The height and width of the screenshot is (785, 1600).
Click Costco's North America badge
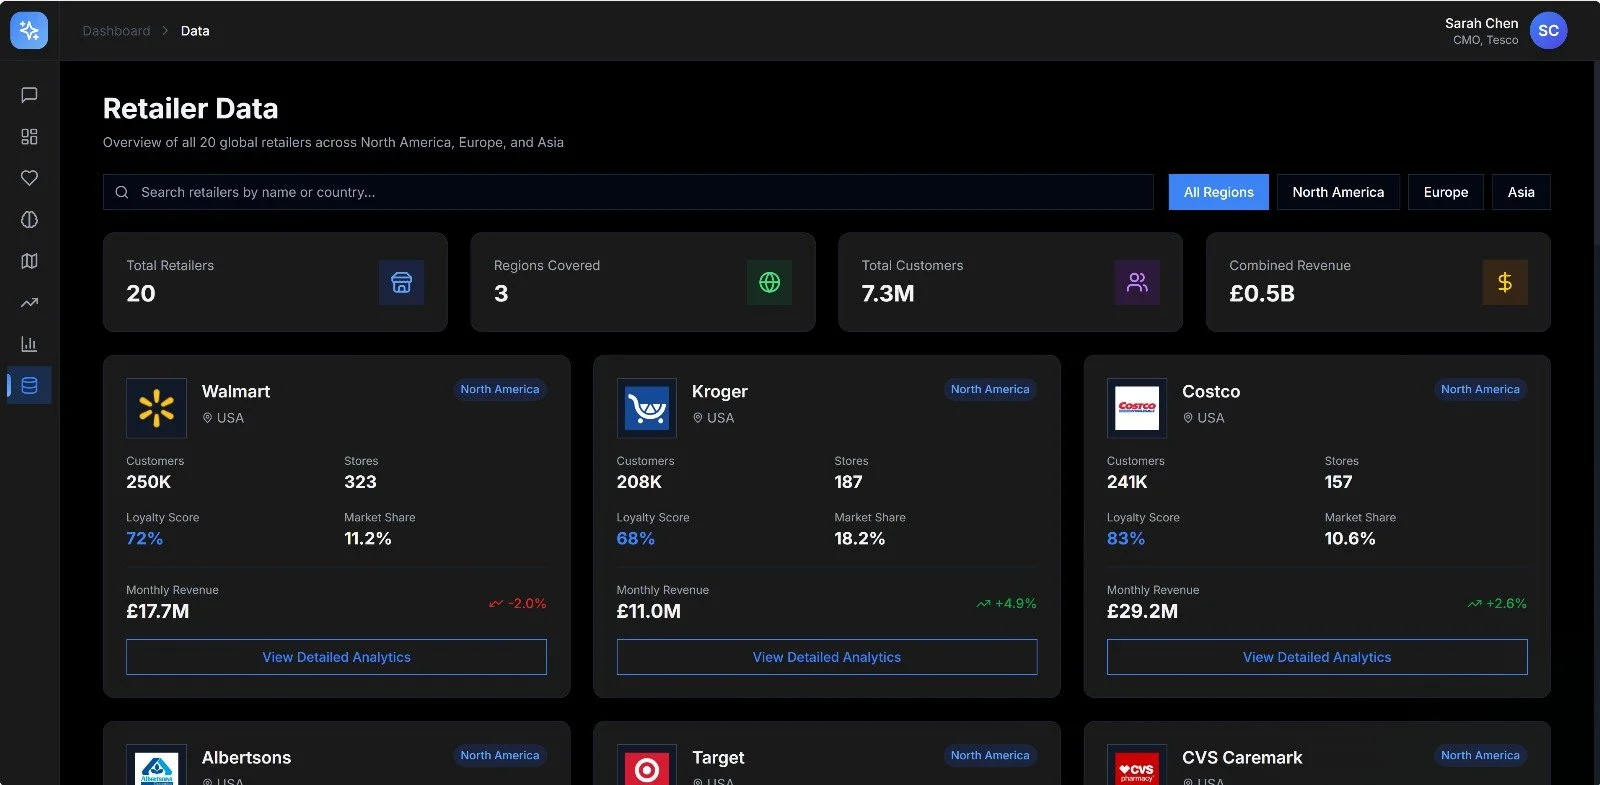(x=1480, y=389)
